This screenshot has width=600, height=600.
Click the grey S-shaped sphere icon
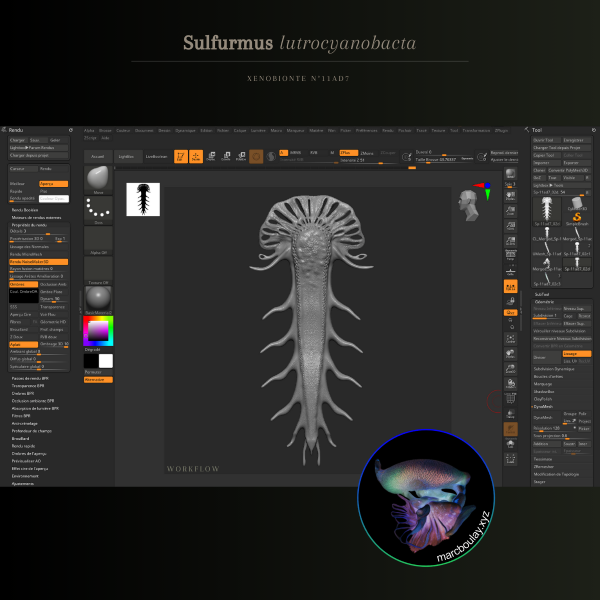(271, 157)
